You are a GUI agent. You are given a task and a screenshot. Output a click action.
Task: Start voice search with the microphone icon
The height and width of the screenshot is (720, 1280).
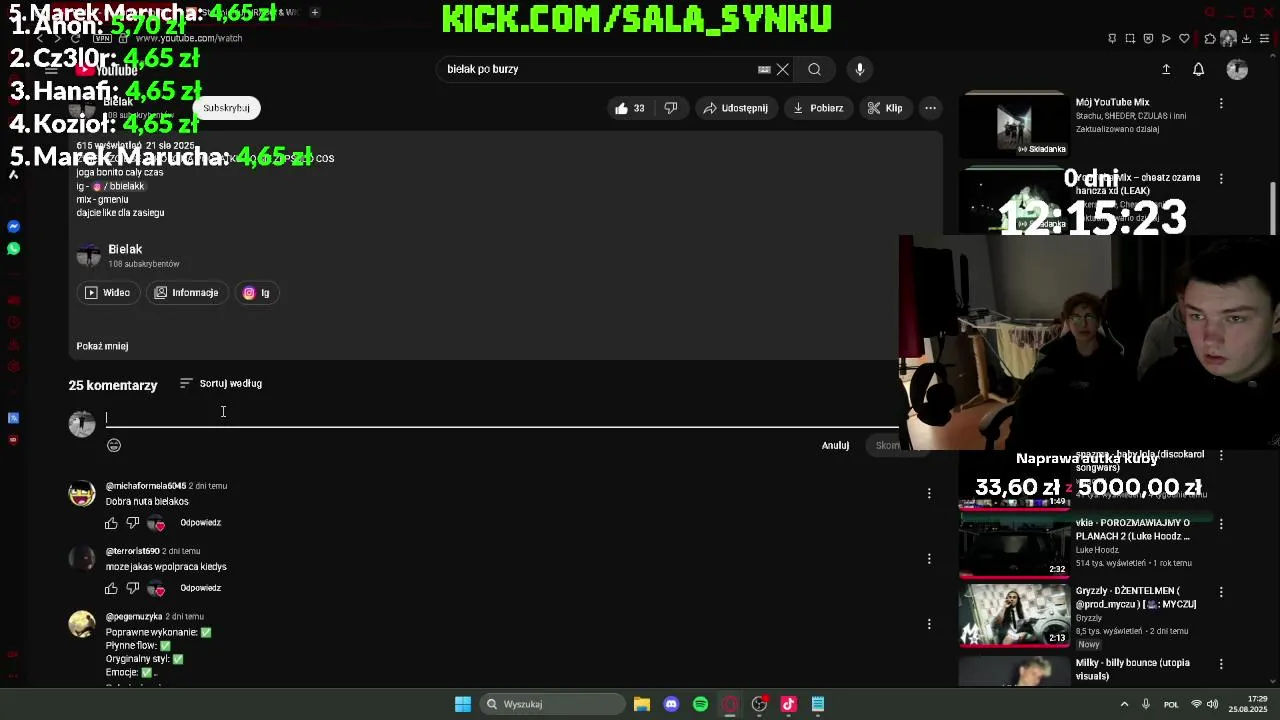pyautogui.click(x=860, y=69)
